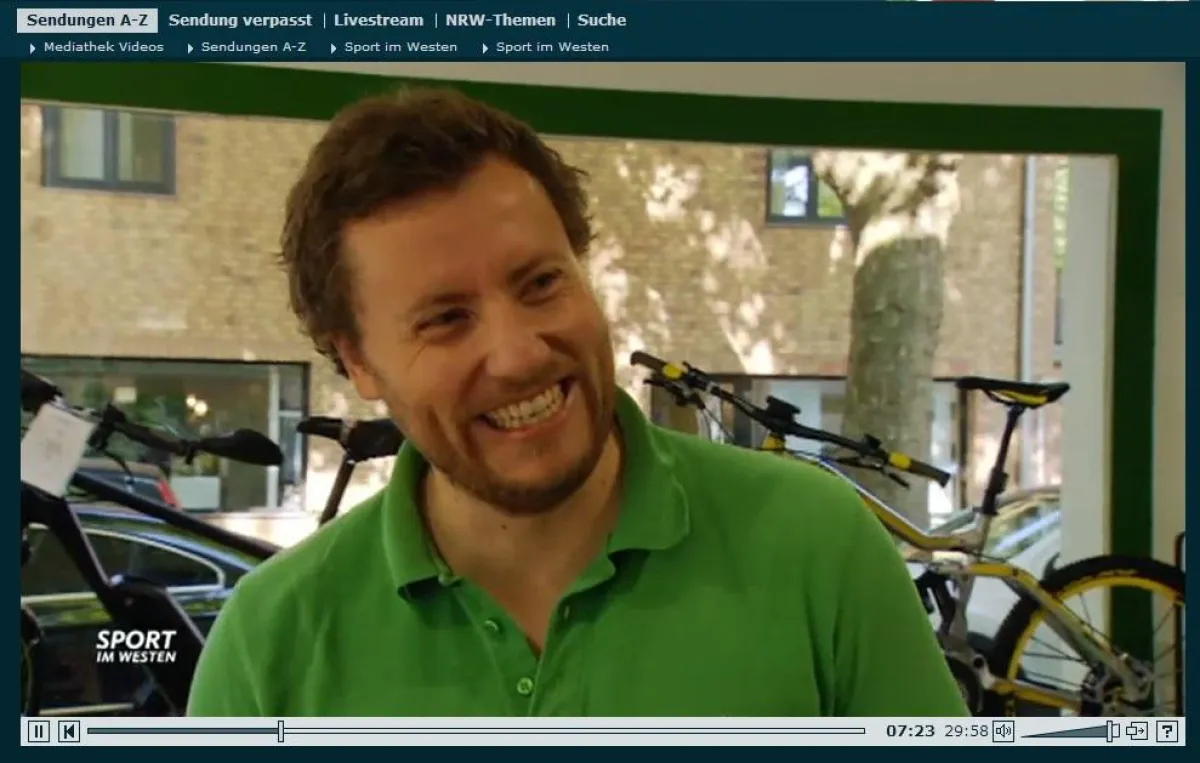
Task: Click the last Sport im Westen breadcrumb
Action: point(552,47)
